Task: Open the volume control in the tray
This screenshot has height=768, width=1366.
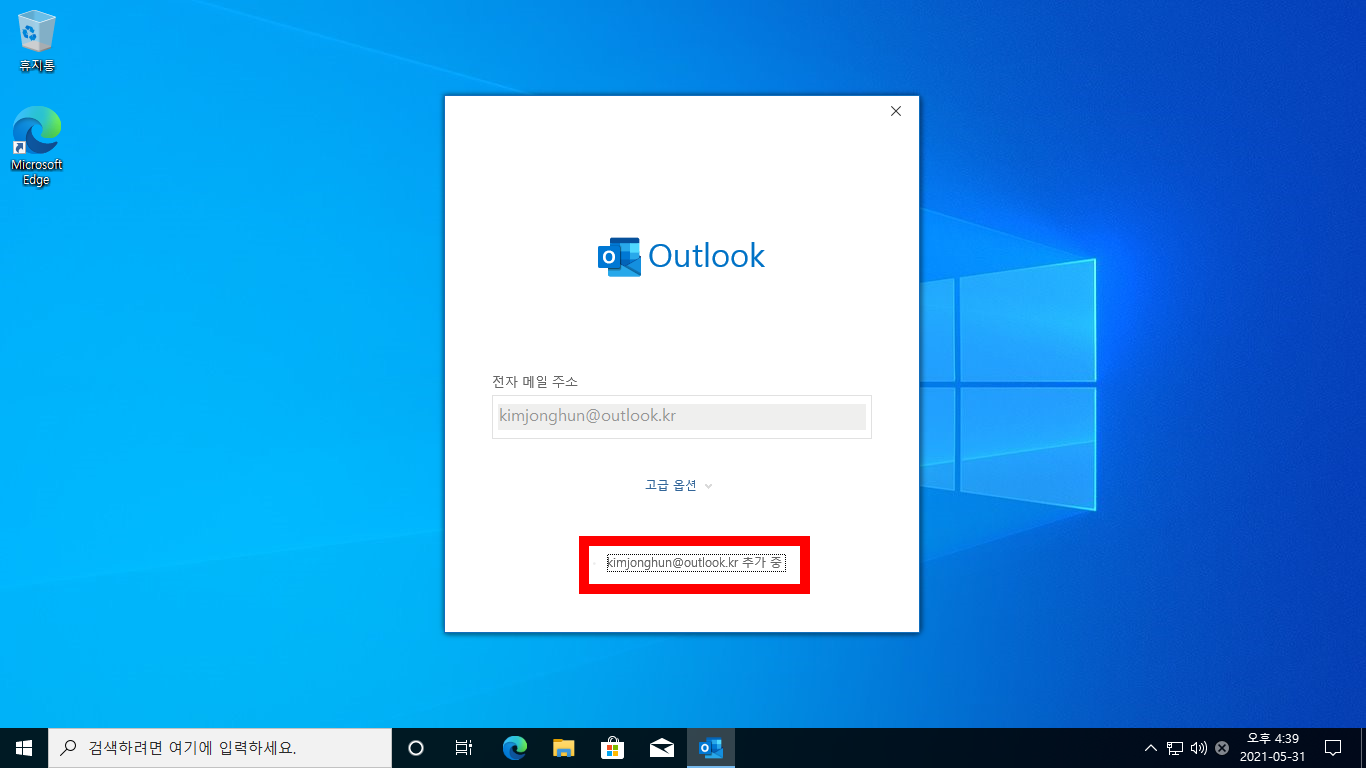Action: (x=1199, y=747)
